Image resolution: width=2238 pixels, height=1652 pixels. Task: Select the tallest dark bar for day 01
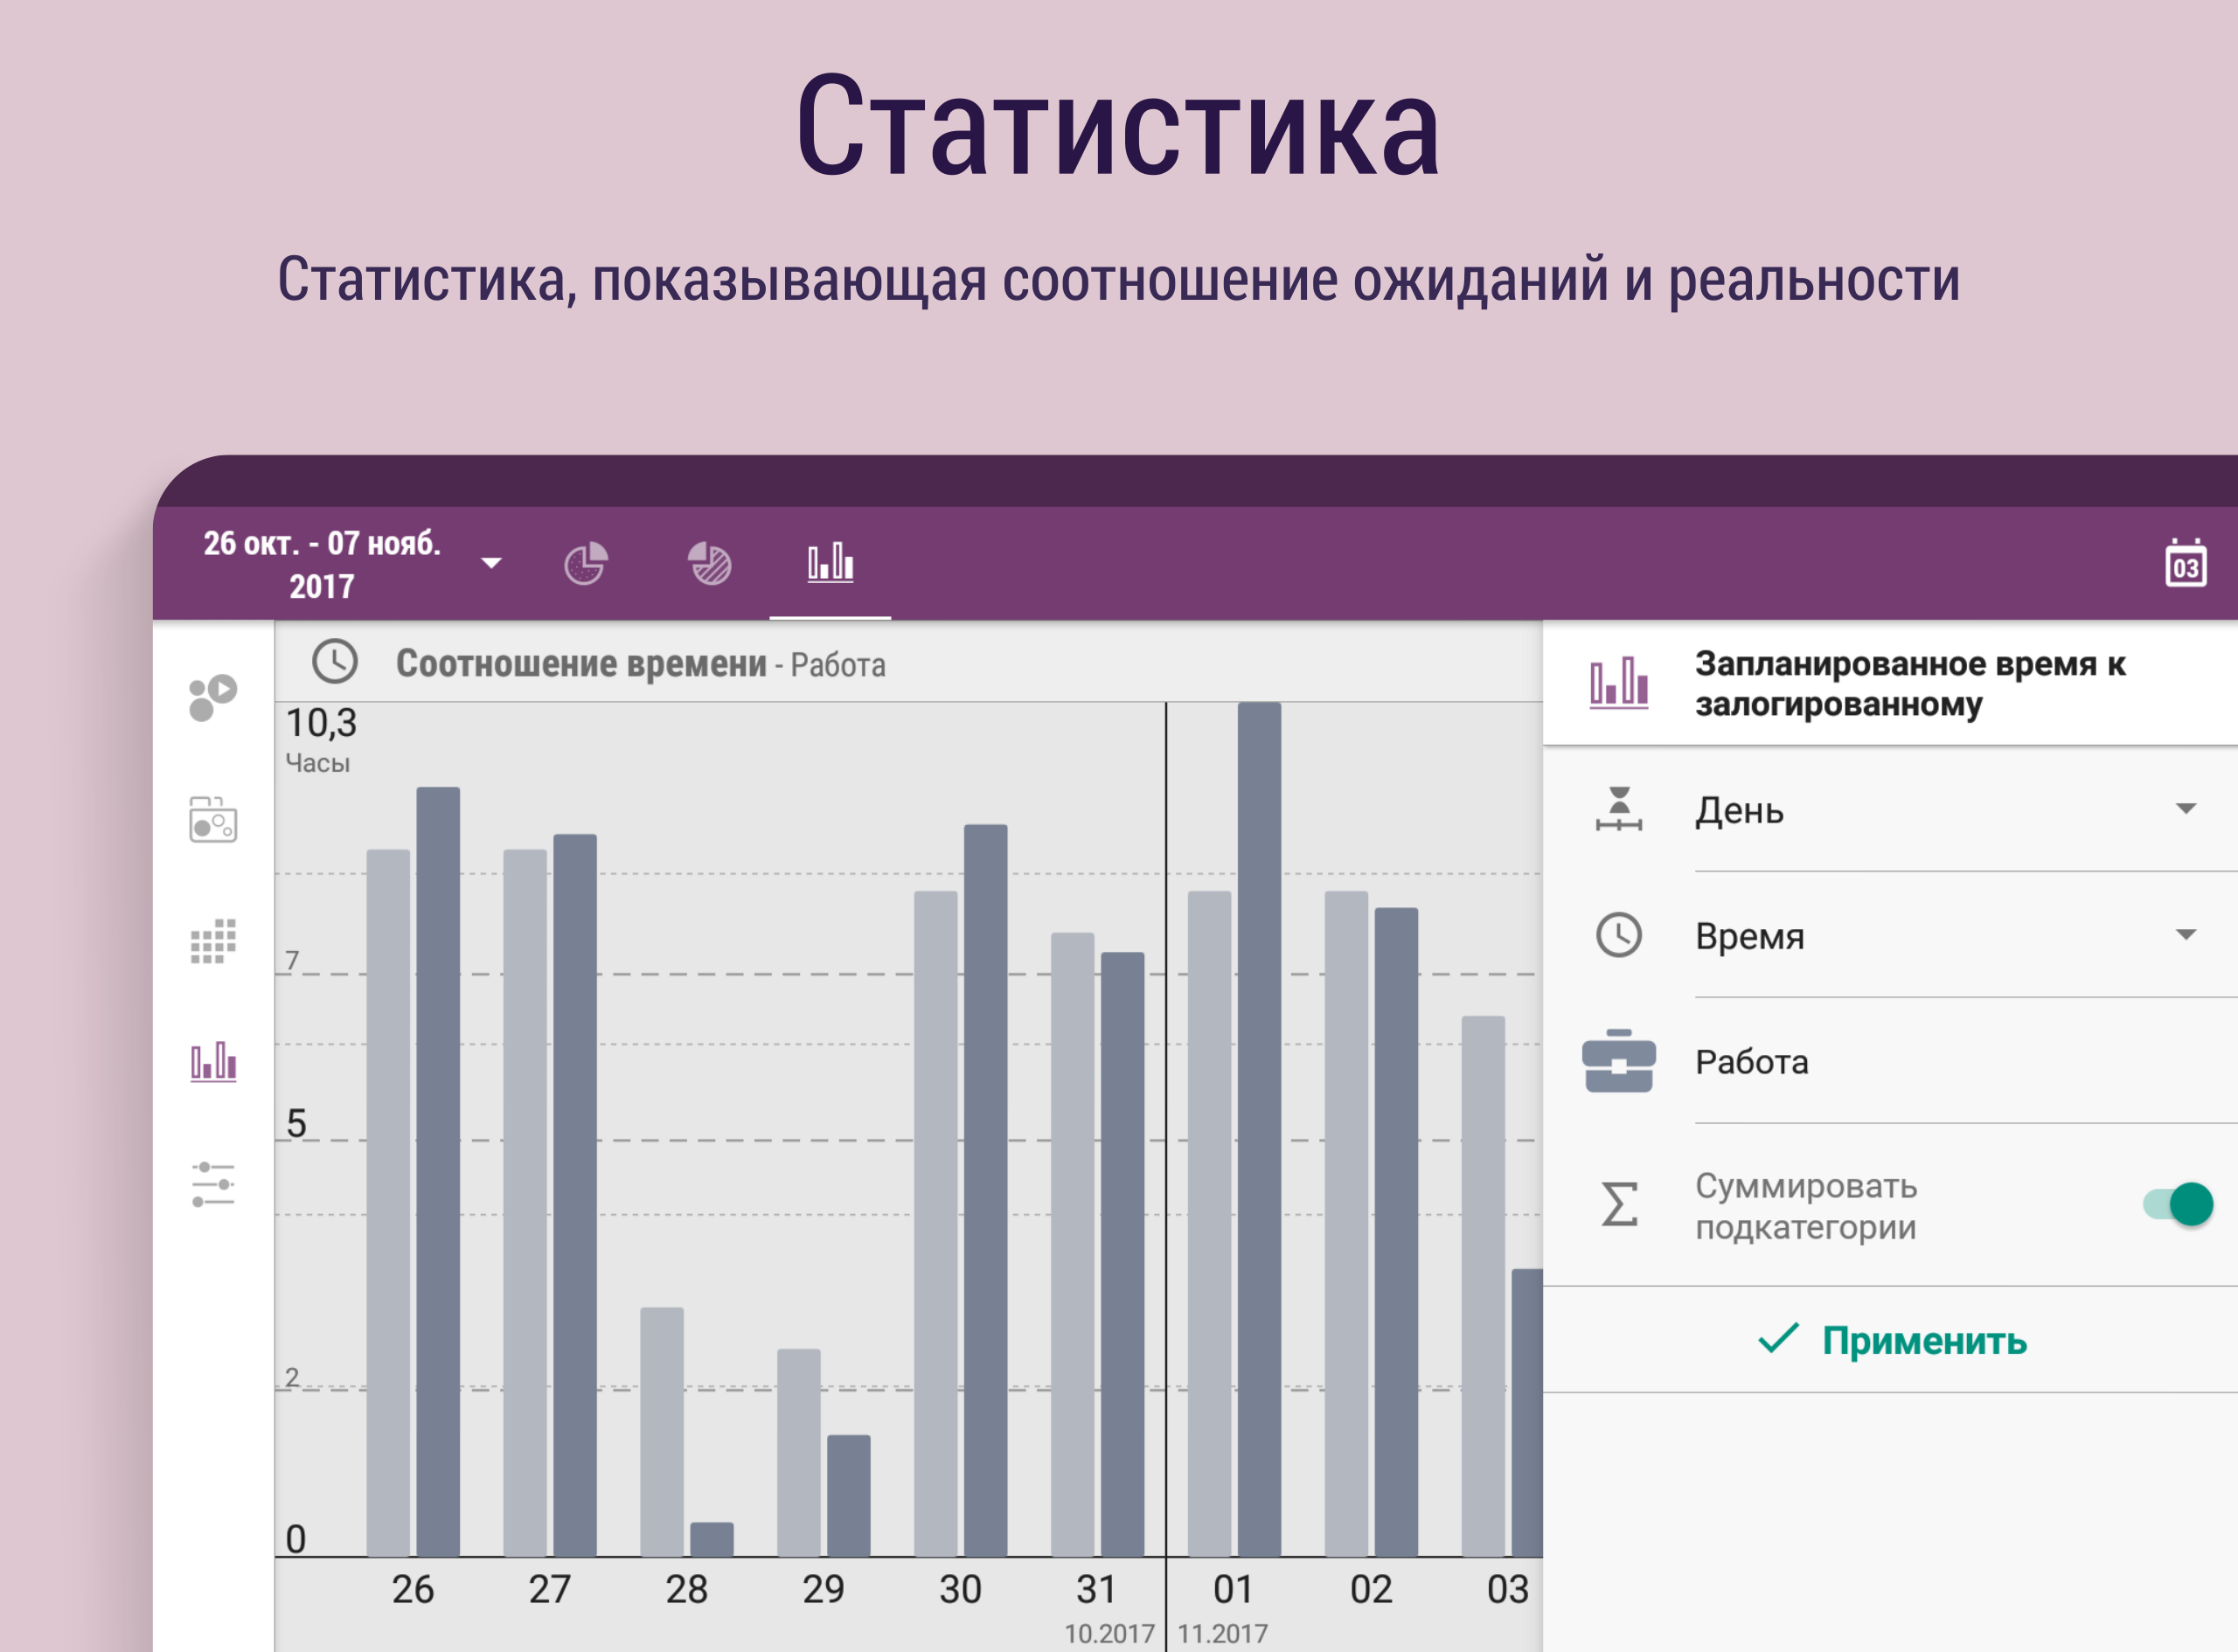pos(1259,1129)
